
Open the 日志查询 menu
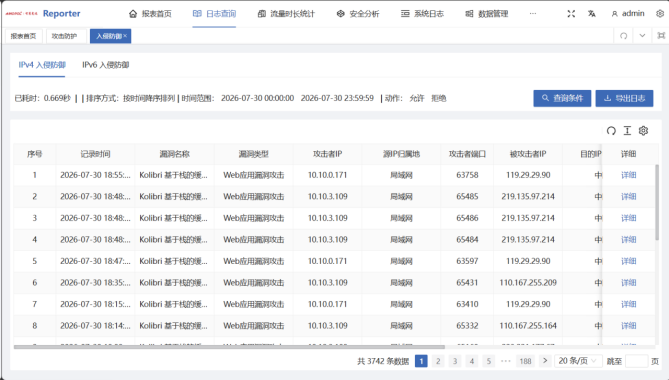(214, 14)
